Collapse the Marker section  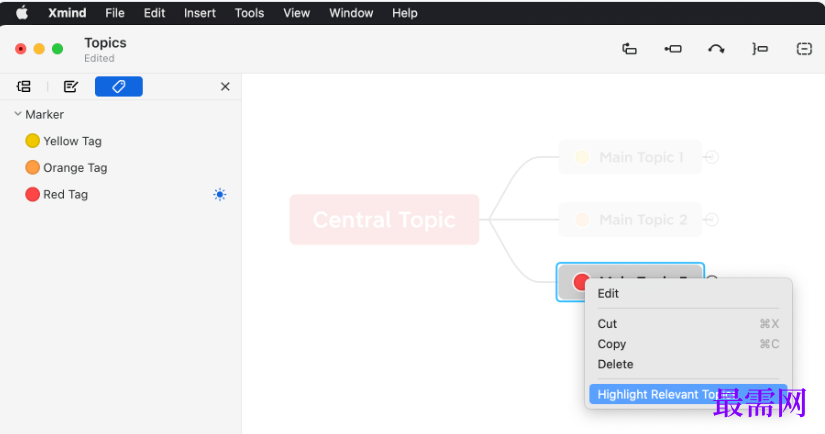[18, 114]
